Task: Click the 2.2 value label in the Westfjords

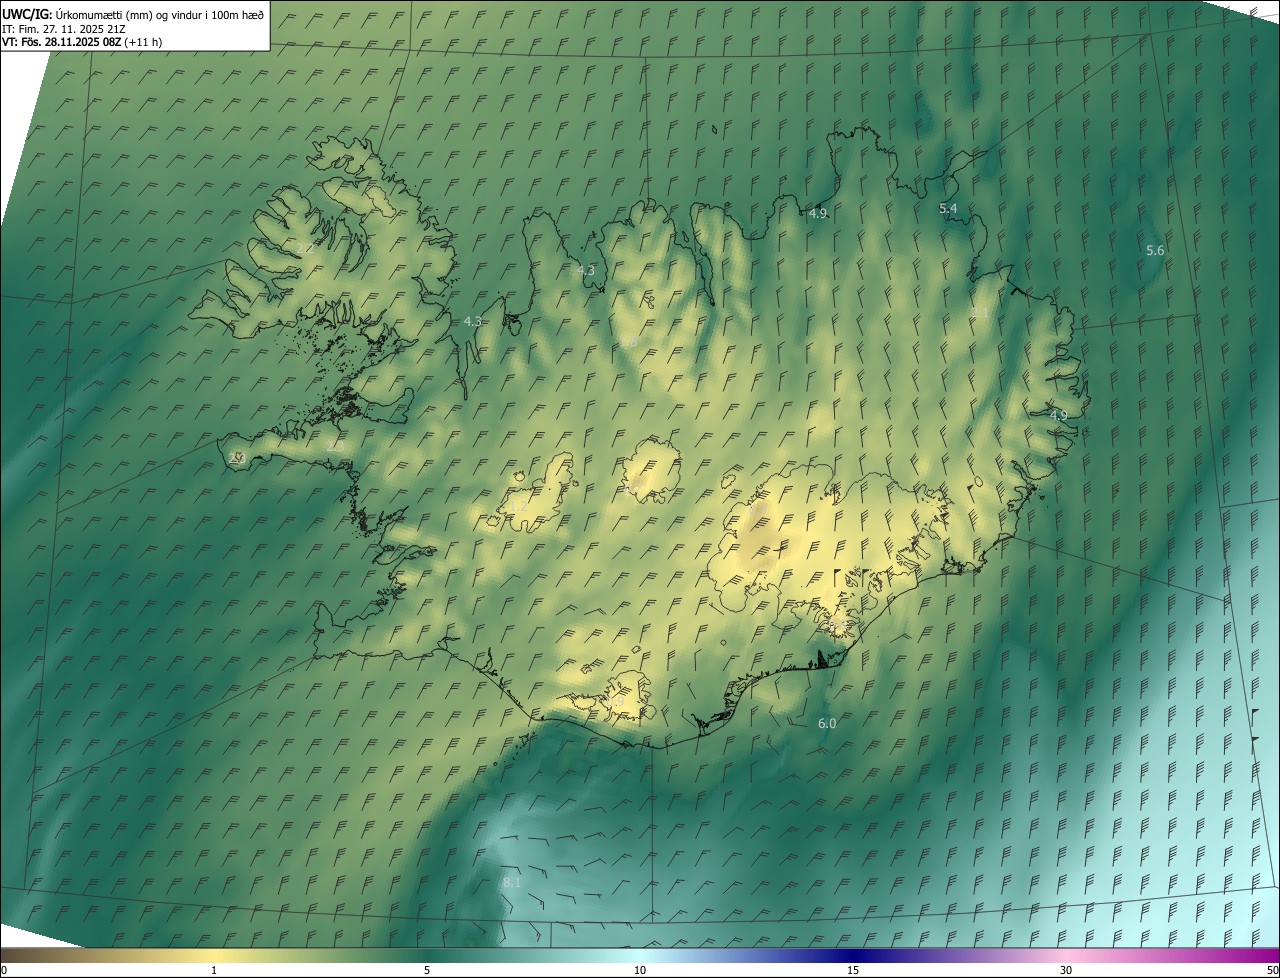Action: [x=305, y=248]
